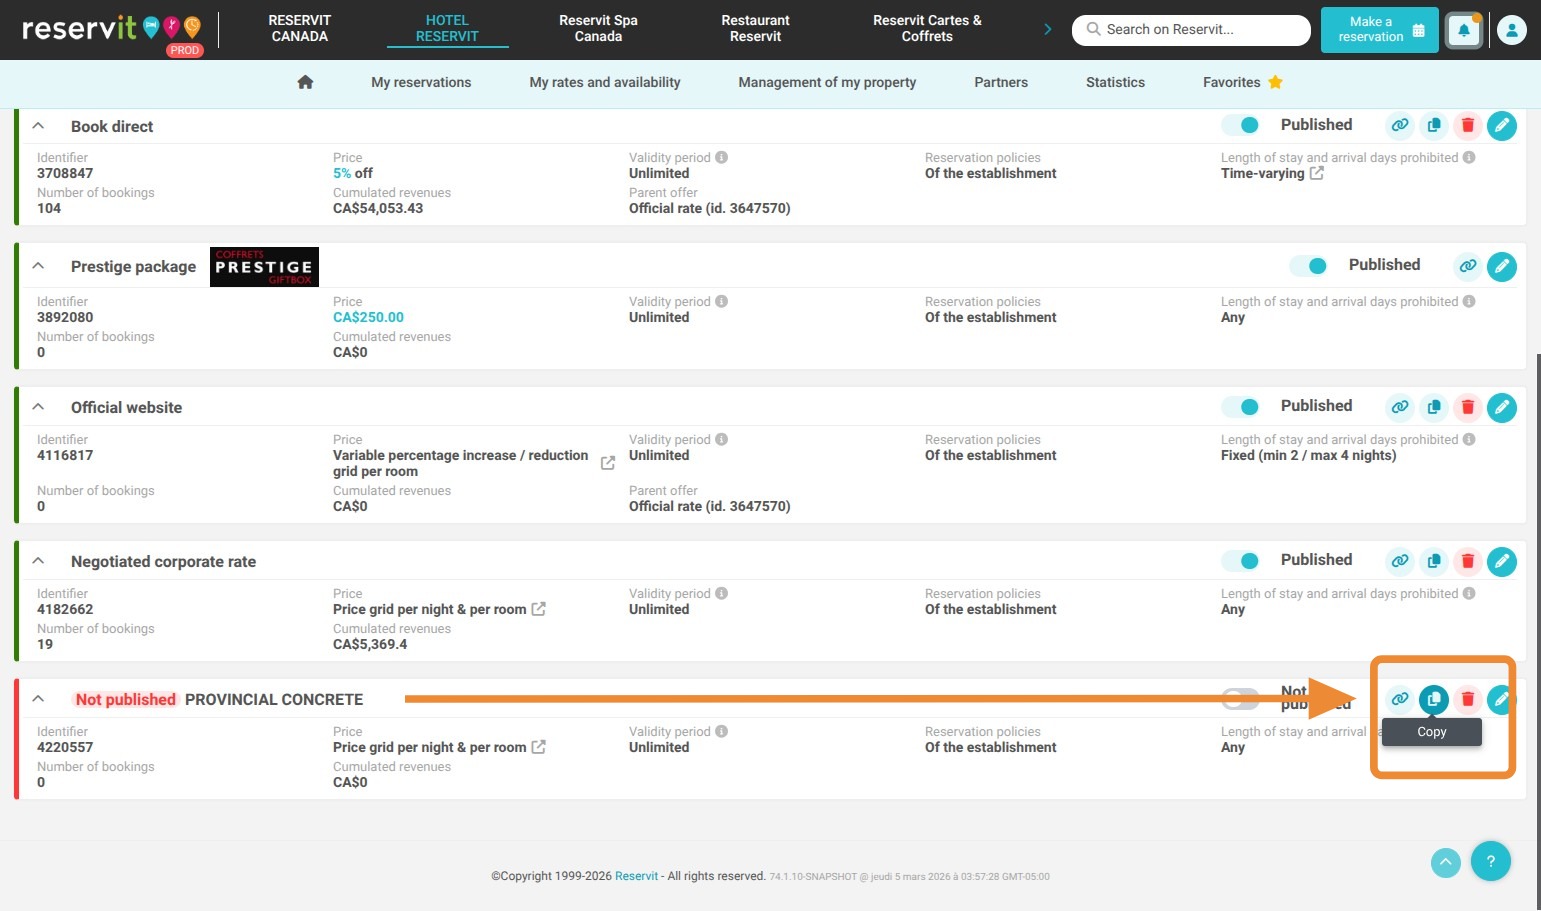Focus the Search on Reservit field
This screenshot has width=1541, height=911.
1191,30
